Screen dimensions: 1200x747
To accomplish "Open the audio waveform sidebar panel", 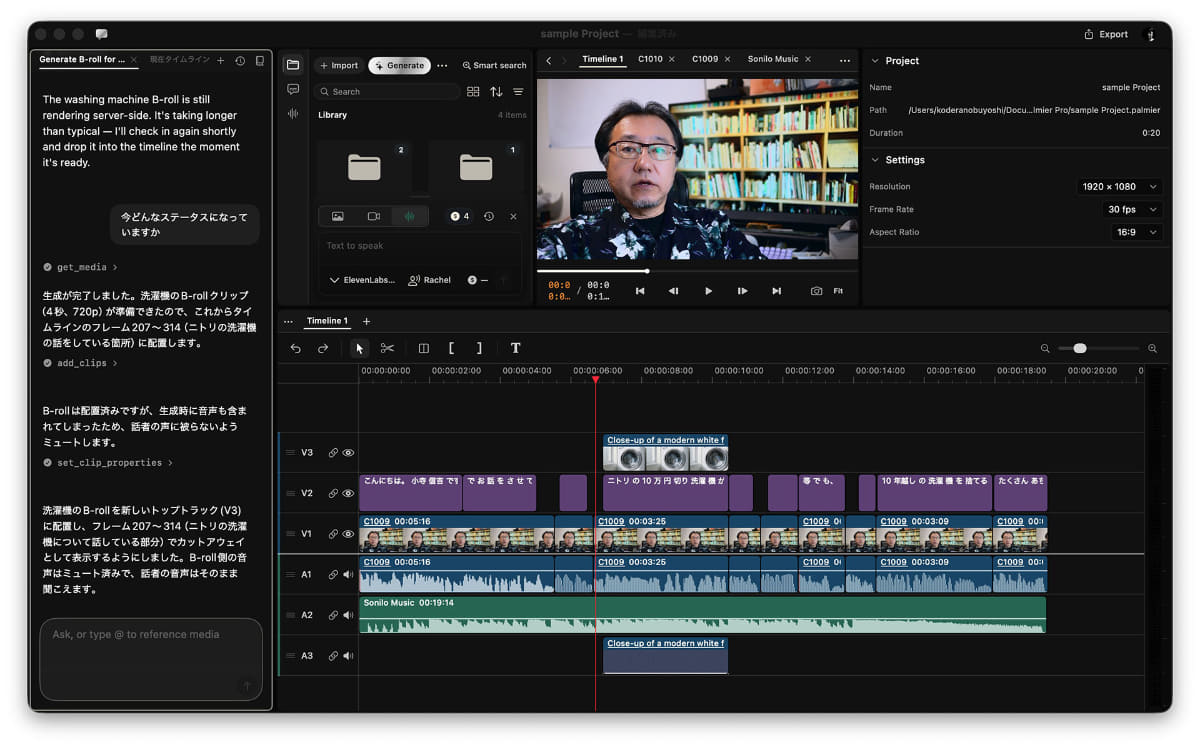I will (x=293, y=113).
